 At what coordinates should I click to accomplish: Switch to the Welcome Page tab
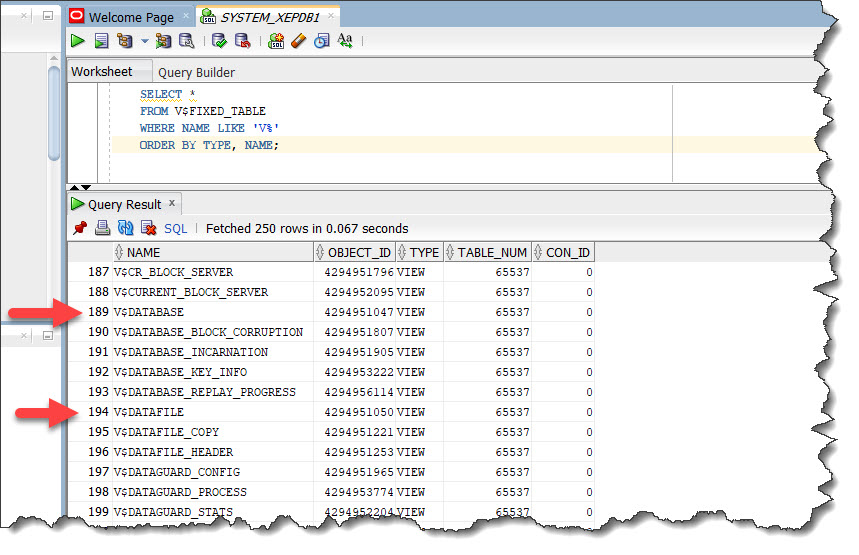(x=131, y=18)
